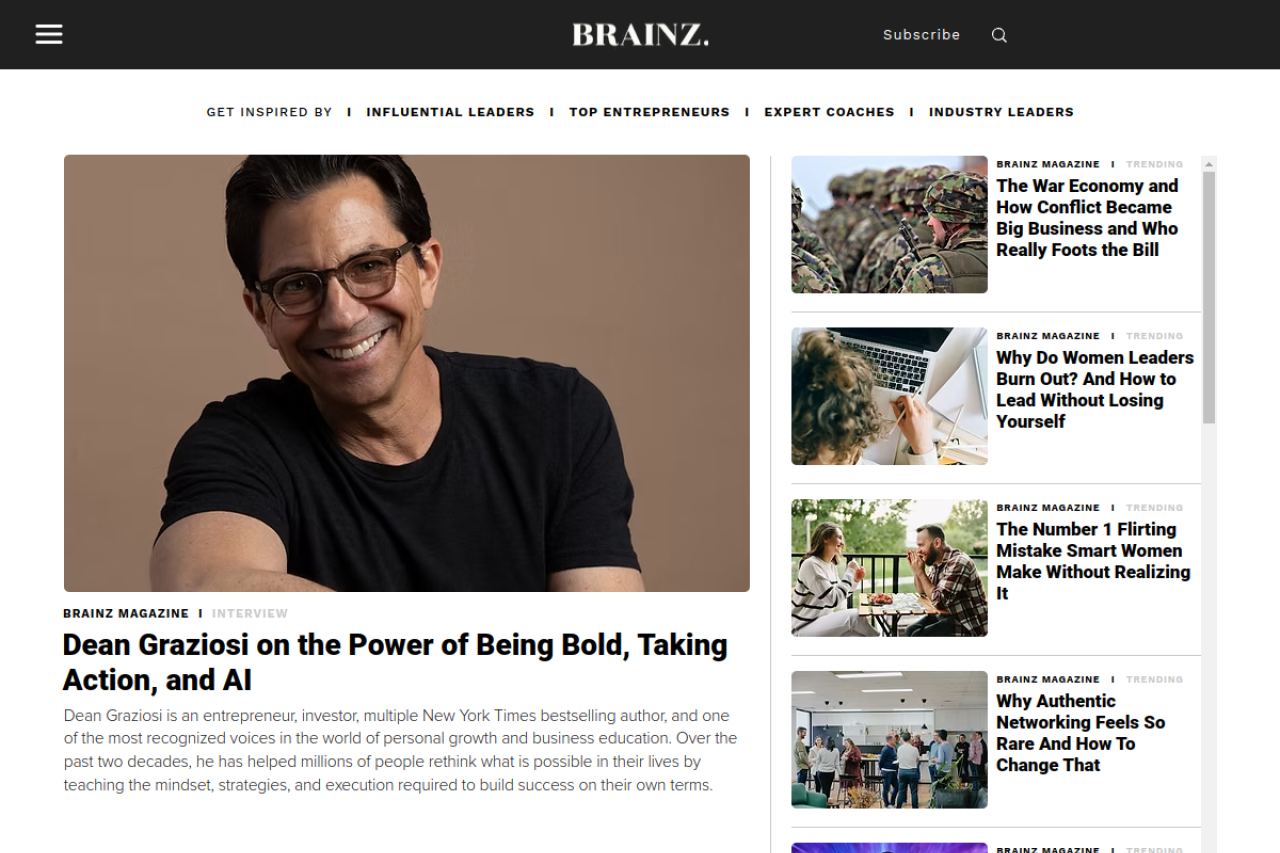Open the Industry Leaders category

point(1001,112)
